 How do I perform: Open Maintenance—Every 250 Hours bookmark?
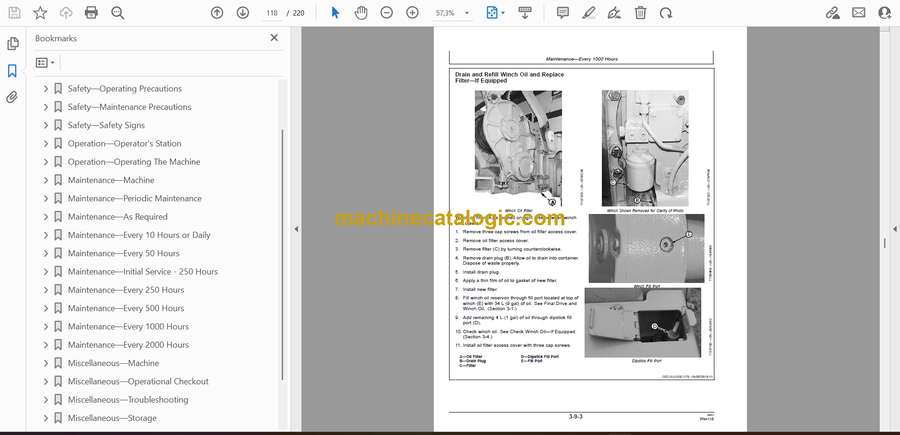tap(126, 290)
